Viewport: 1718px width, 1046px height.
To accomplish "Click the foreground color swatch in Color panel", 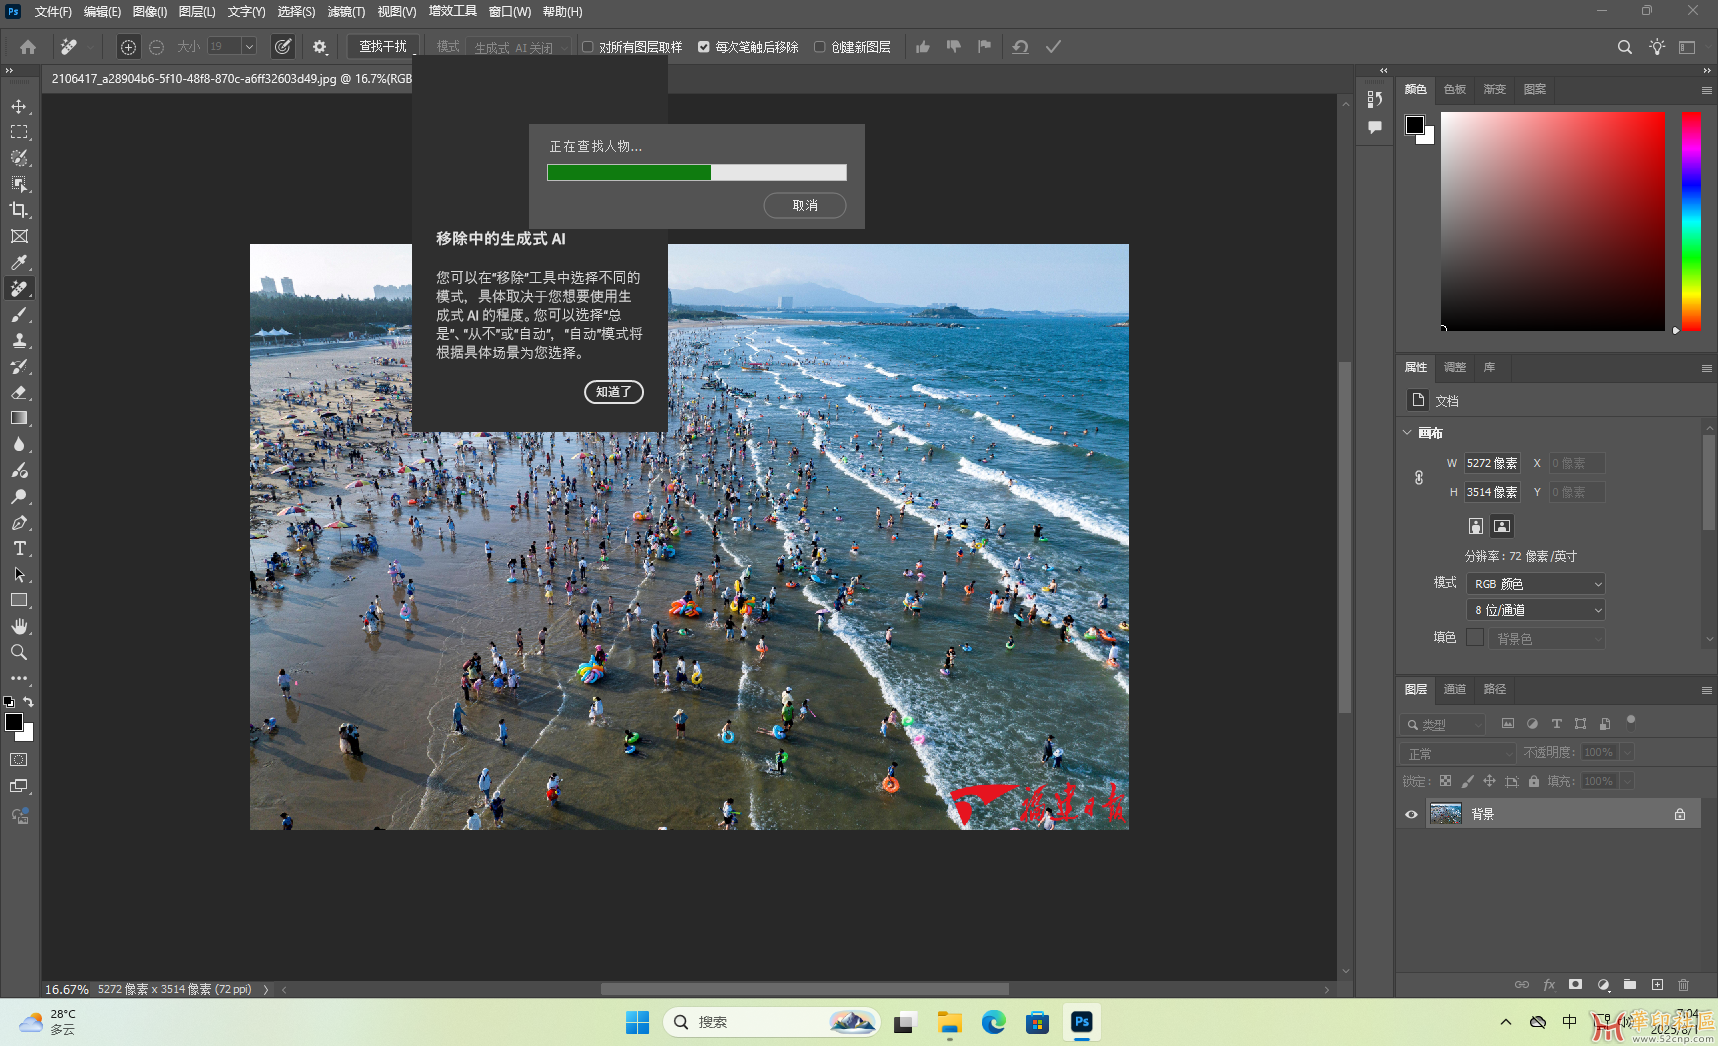I will [x=1415, y=125].
